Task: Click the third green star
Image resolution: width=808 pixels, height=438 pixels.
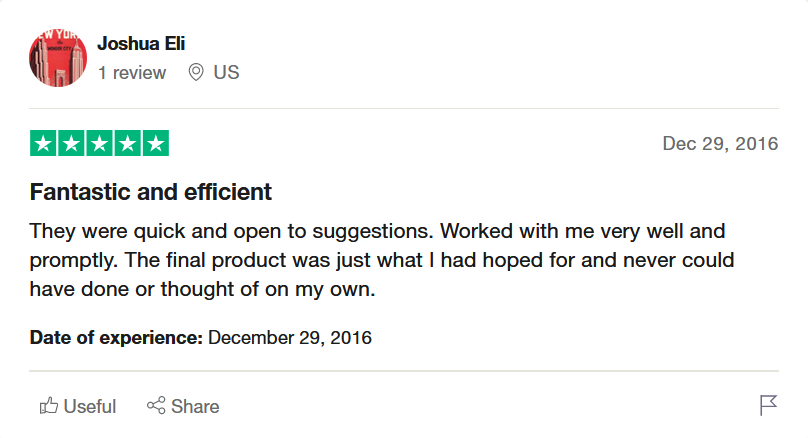Action: (99, 143)
